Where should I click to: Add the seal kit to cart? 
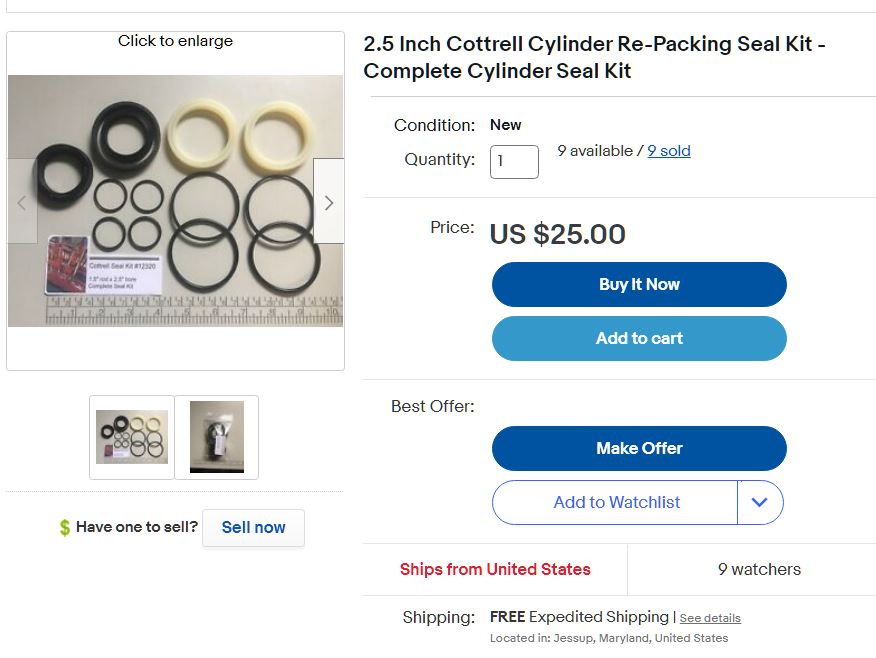639,338
